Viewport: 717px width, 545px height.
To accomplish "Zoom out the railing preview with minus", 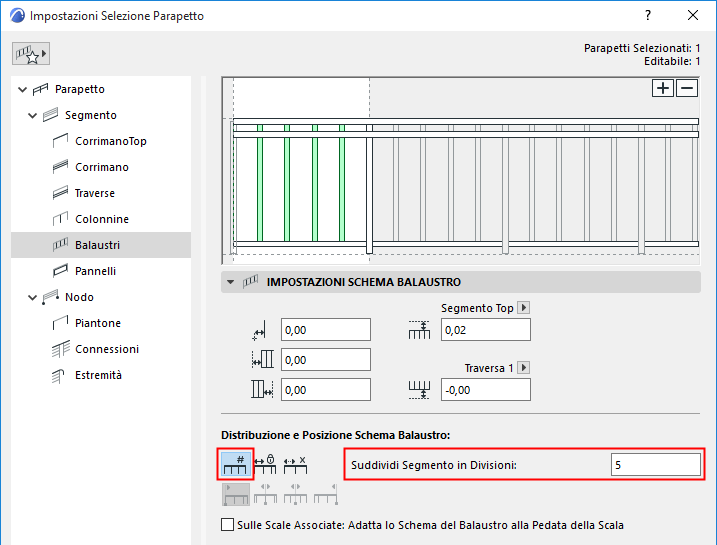I will pyautogui.click(x=687, y=88).
